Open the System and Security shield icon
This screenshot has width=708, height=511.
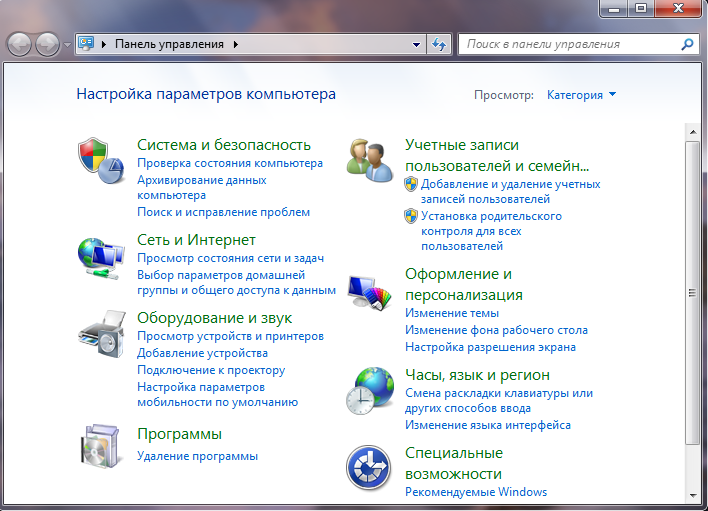(x=101, y=160)
